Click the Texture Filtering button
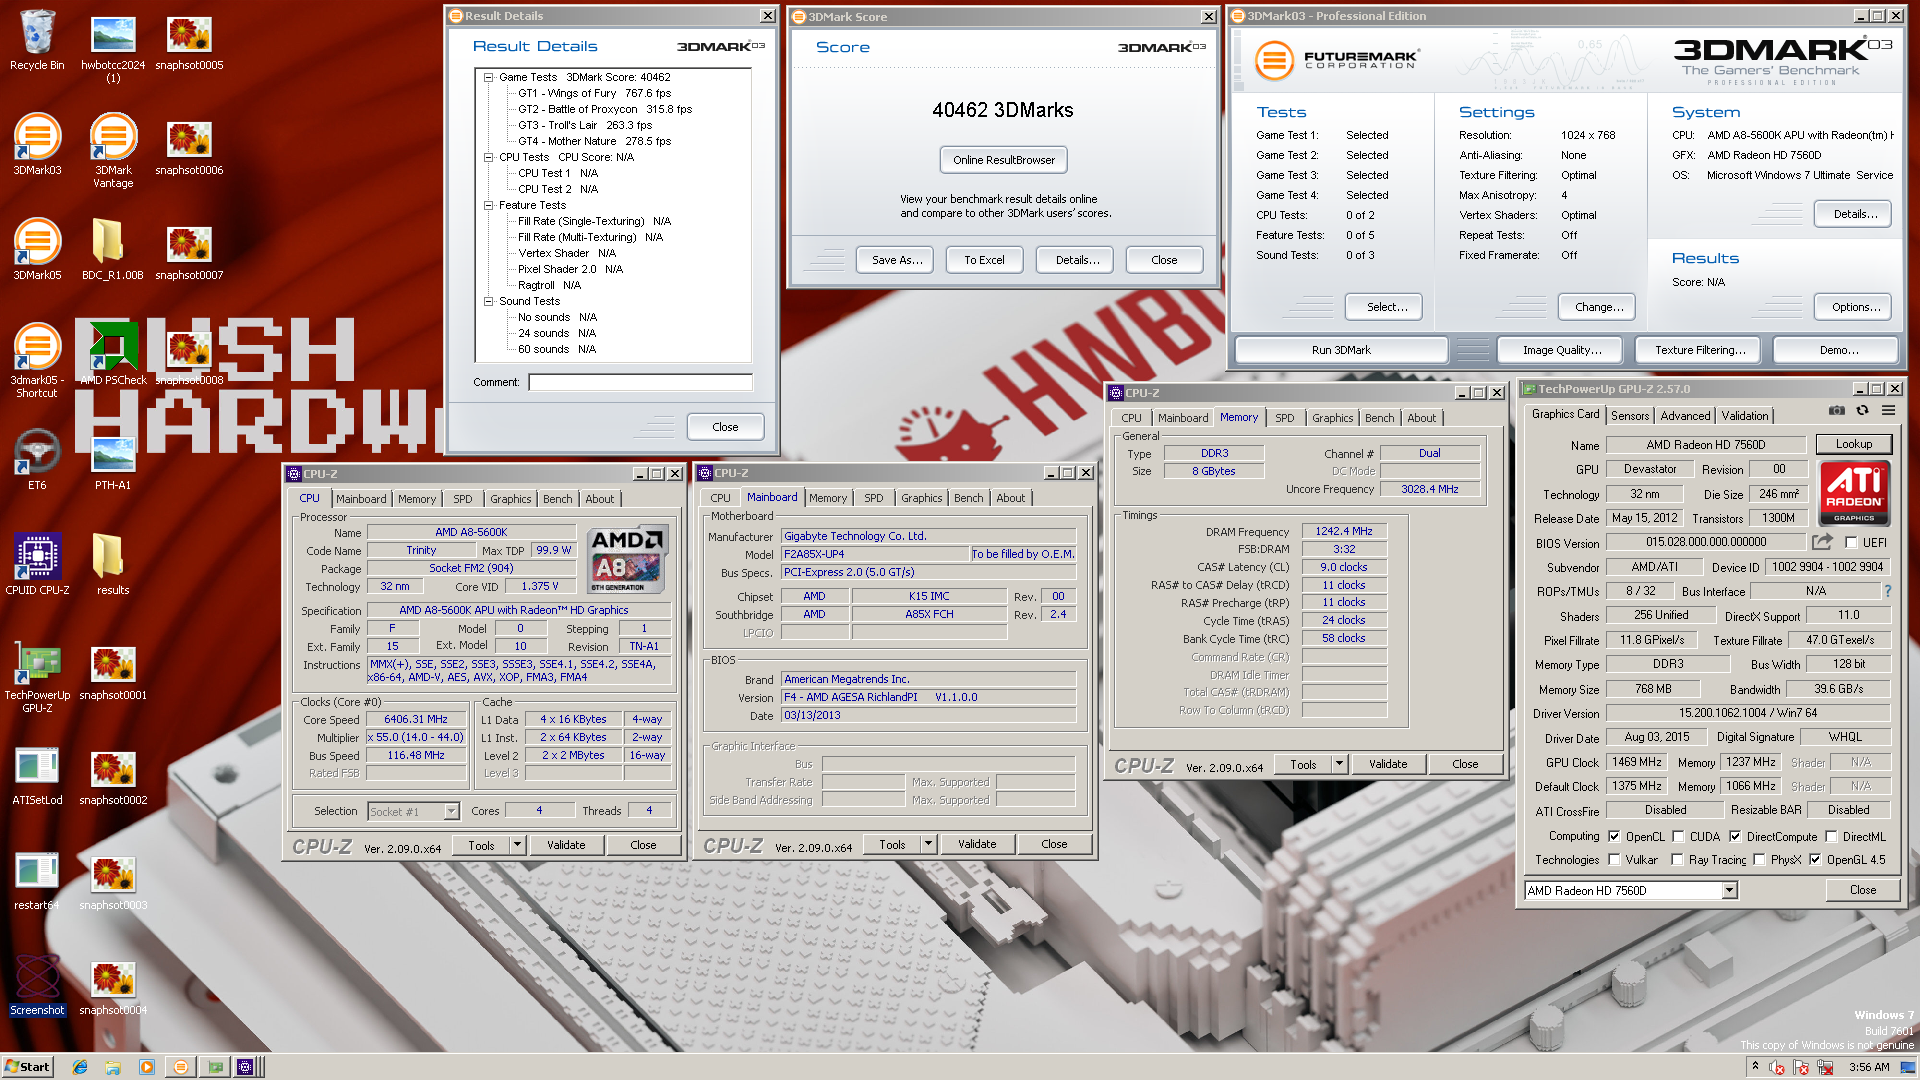 [1700, 350]
